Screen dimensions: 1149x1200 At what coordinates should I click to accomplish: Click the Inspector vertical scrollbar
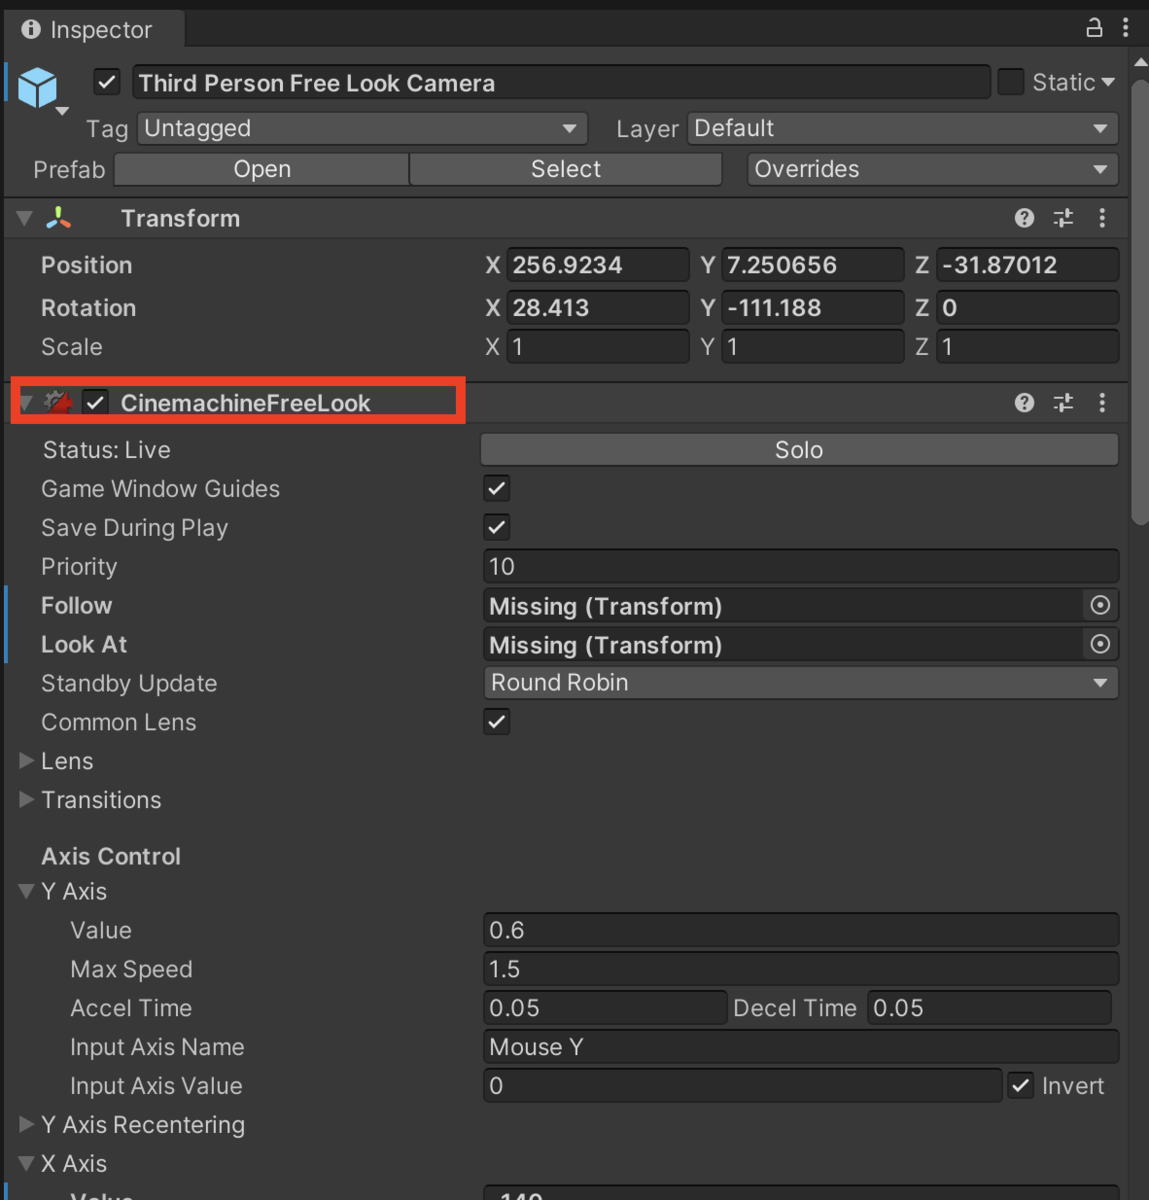(x=1140, y=300)
